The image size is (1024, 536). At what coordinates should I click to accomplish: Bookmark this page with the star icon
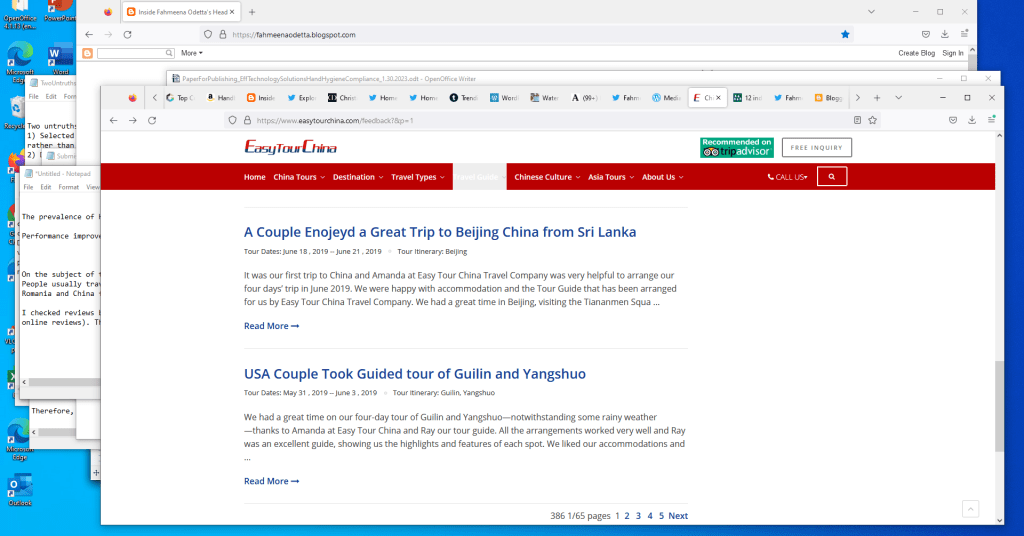[872, 120]
